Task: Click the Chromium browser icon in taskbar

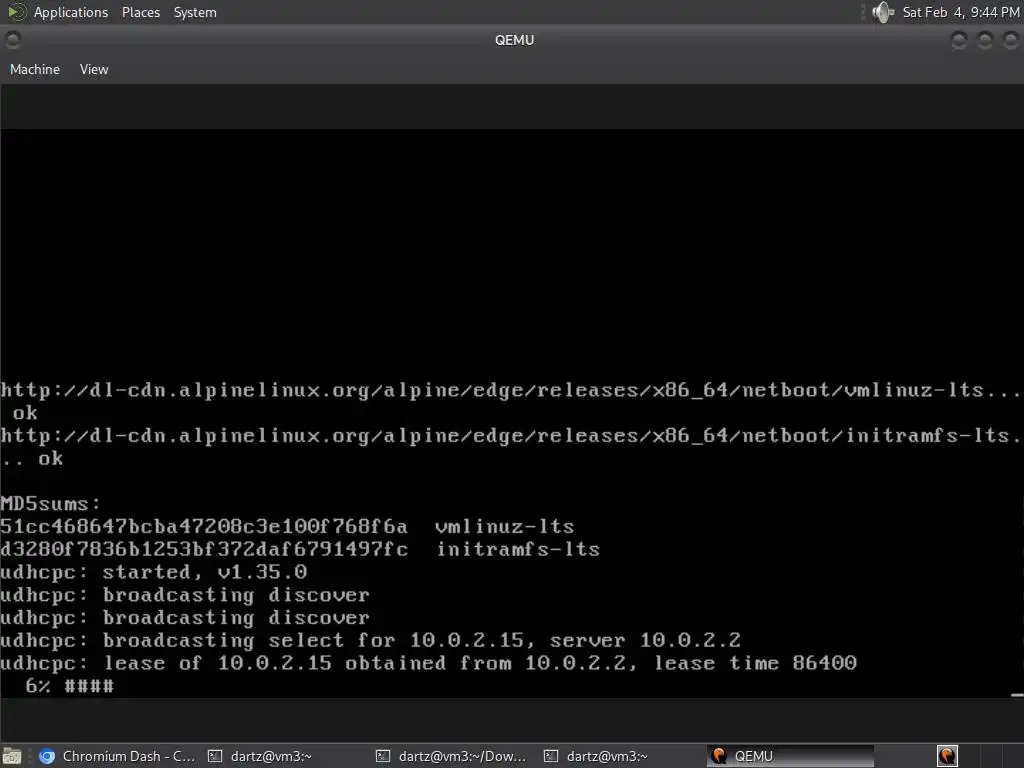Action: pyautogui.click(x=47, y=756)
